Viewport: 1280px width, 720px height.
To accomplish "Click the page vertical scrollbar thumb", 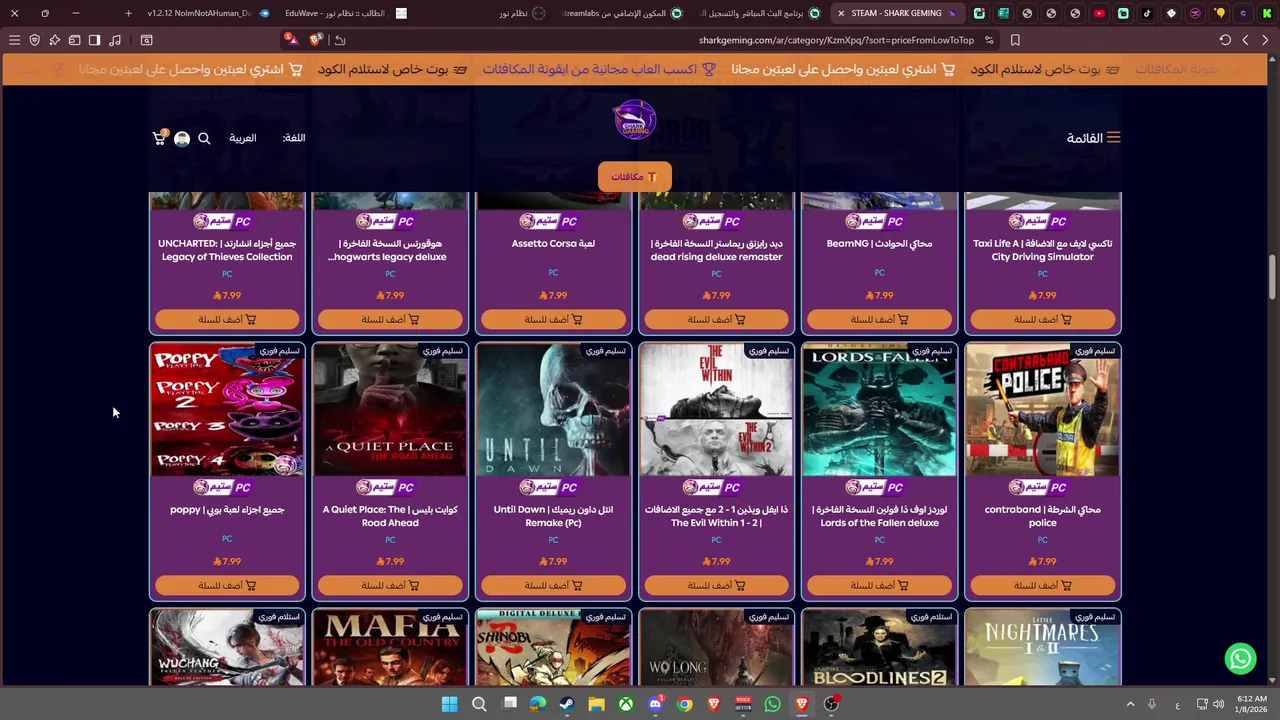I will coord(1272,277).
